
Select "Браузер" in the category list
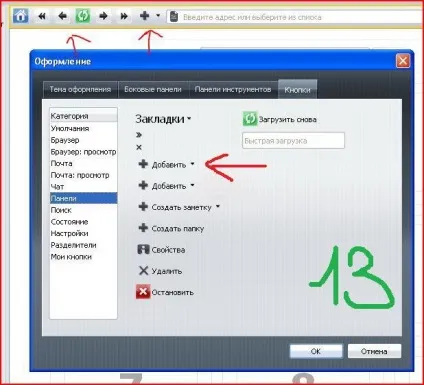83,140
